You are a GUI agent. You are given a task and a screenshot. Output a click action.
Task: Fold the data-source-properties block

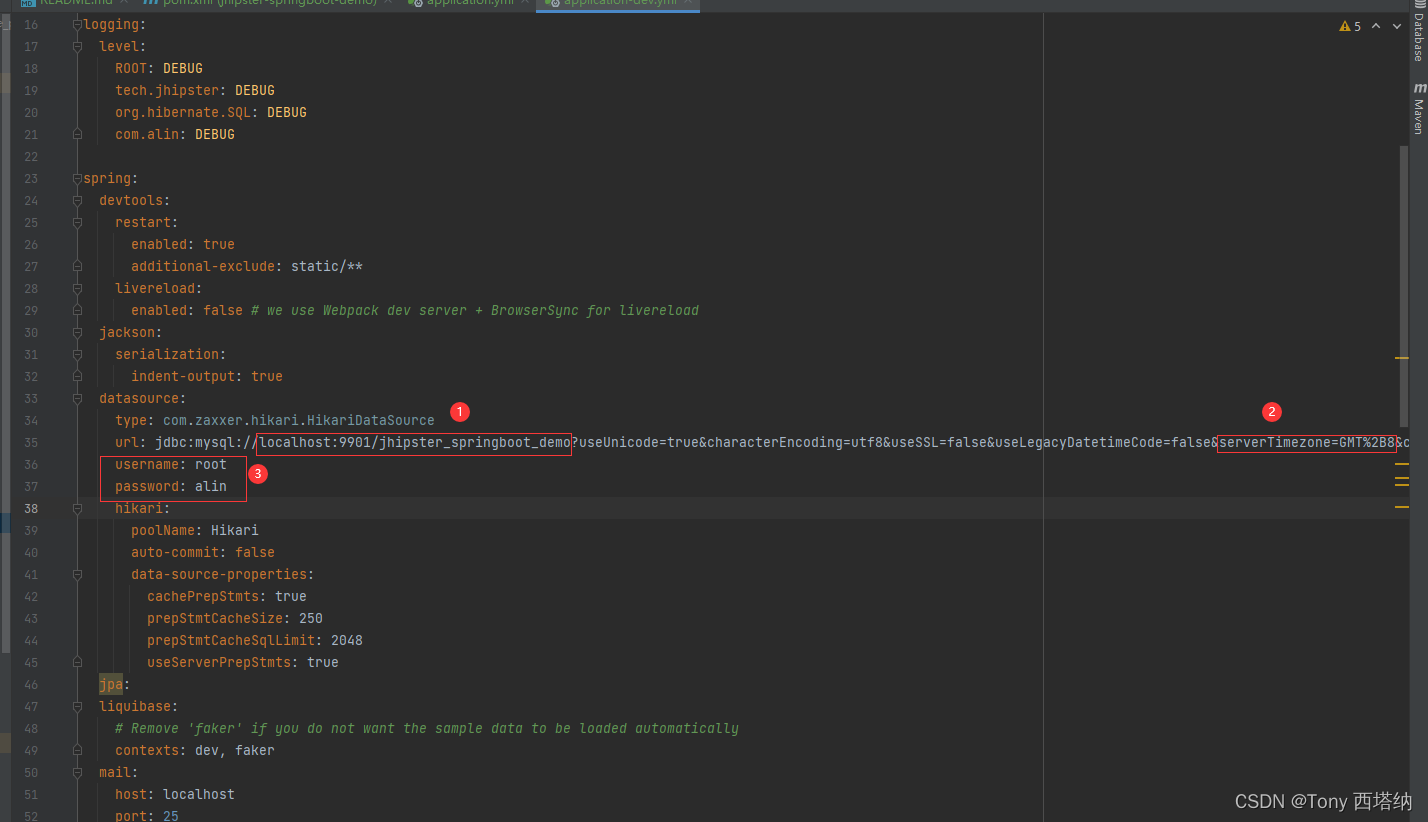pos(77,575)
